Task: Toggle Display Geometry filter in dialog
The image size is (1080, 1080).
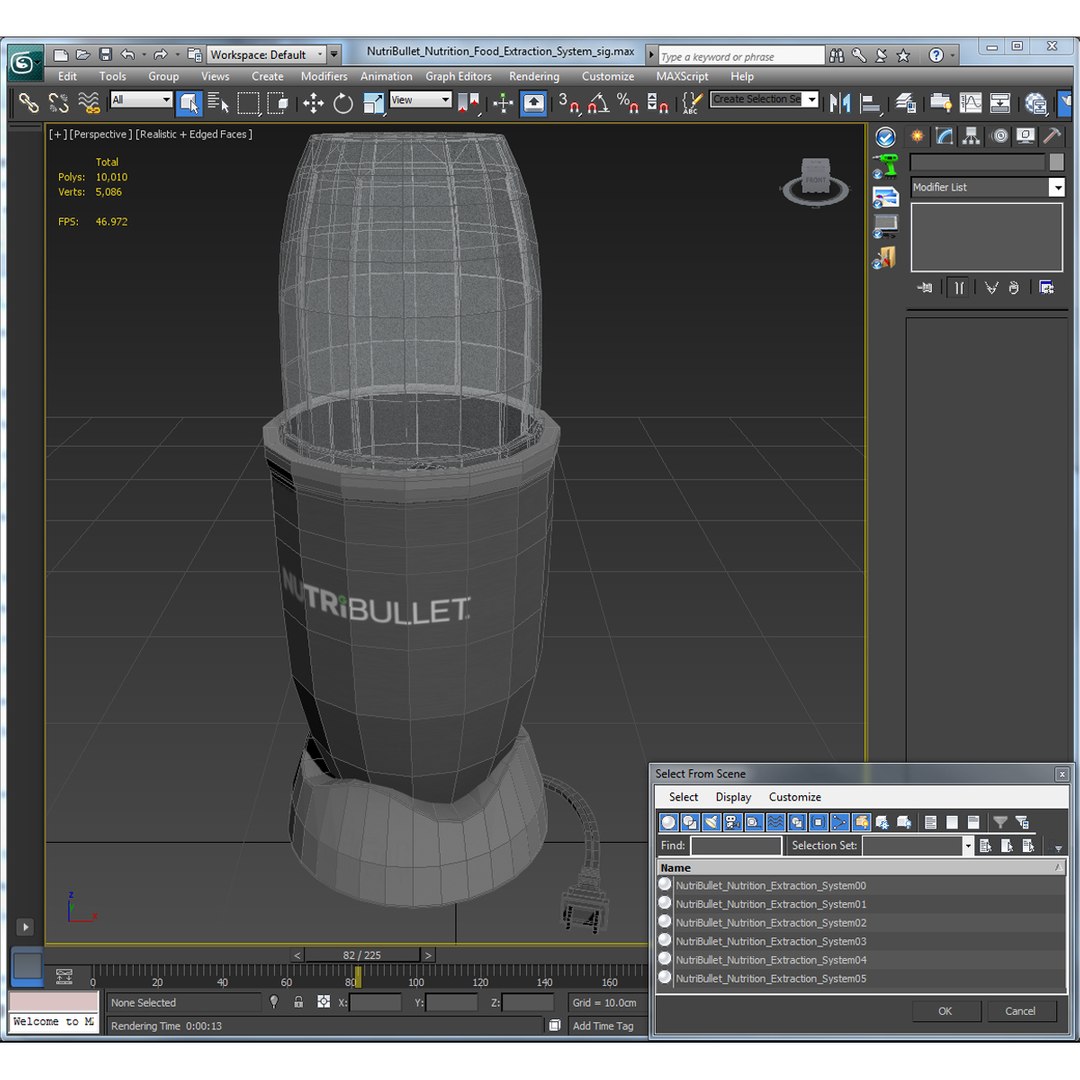Action: pos(668,822)
